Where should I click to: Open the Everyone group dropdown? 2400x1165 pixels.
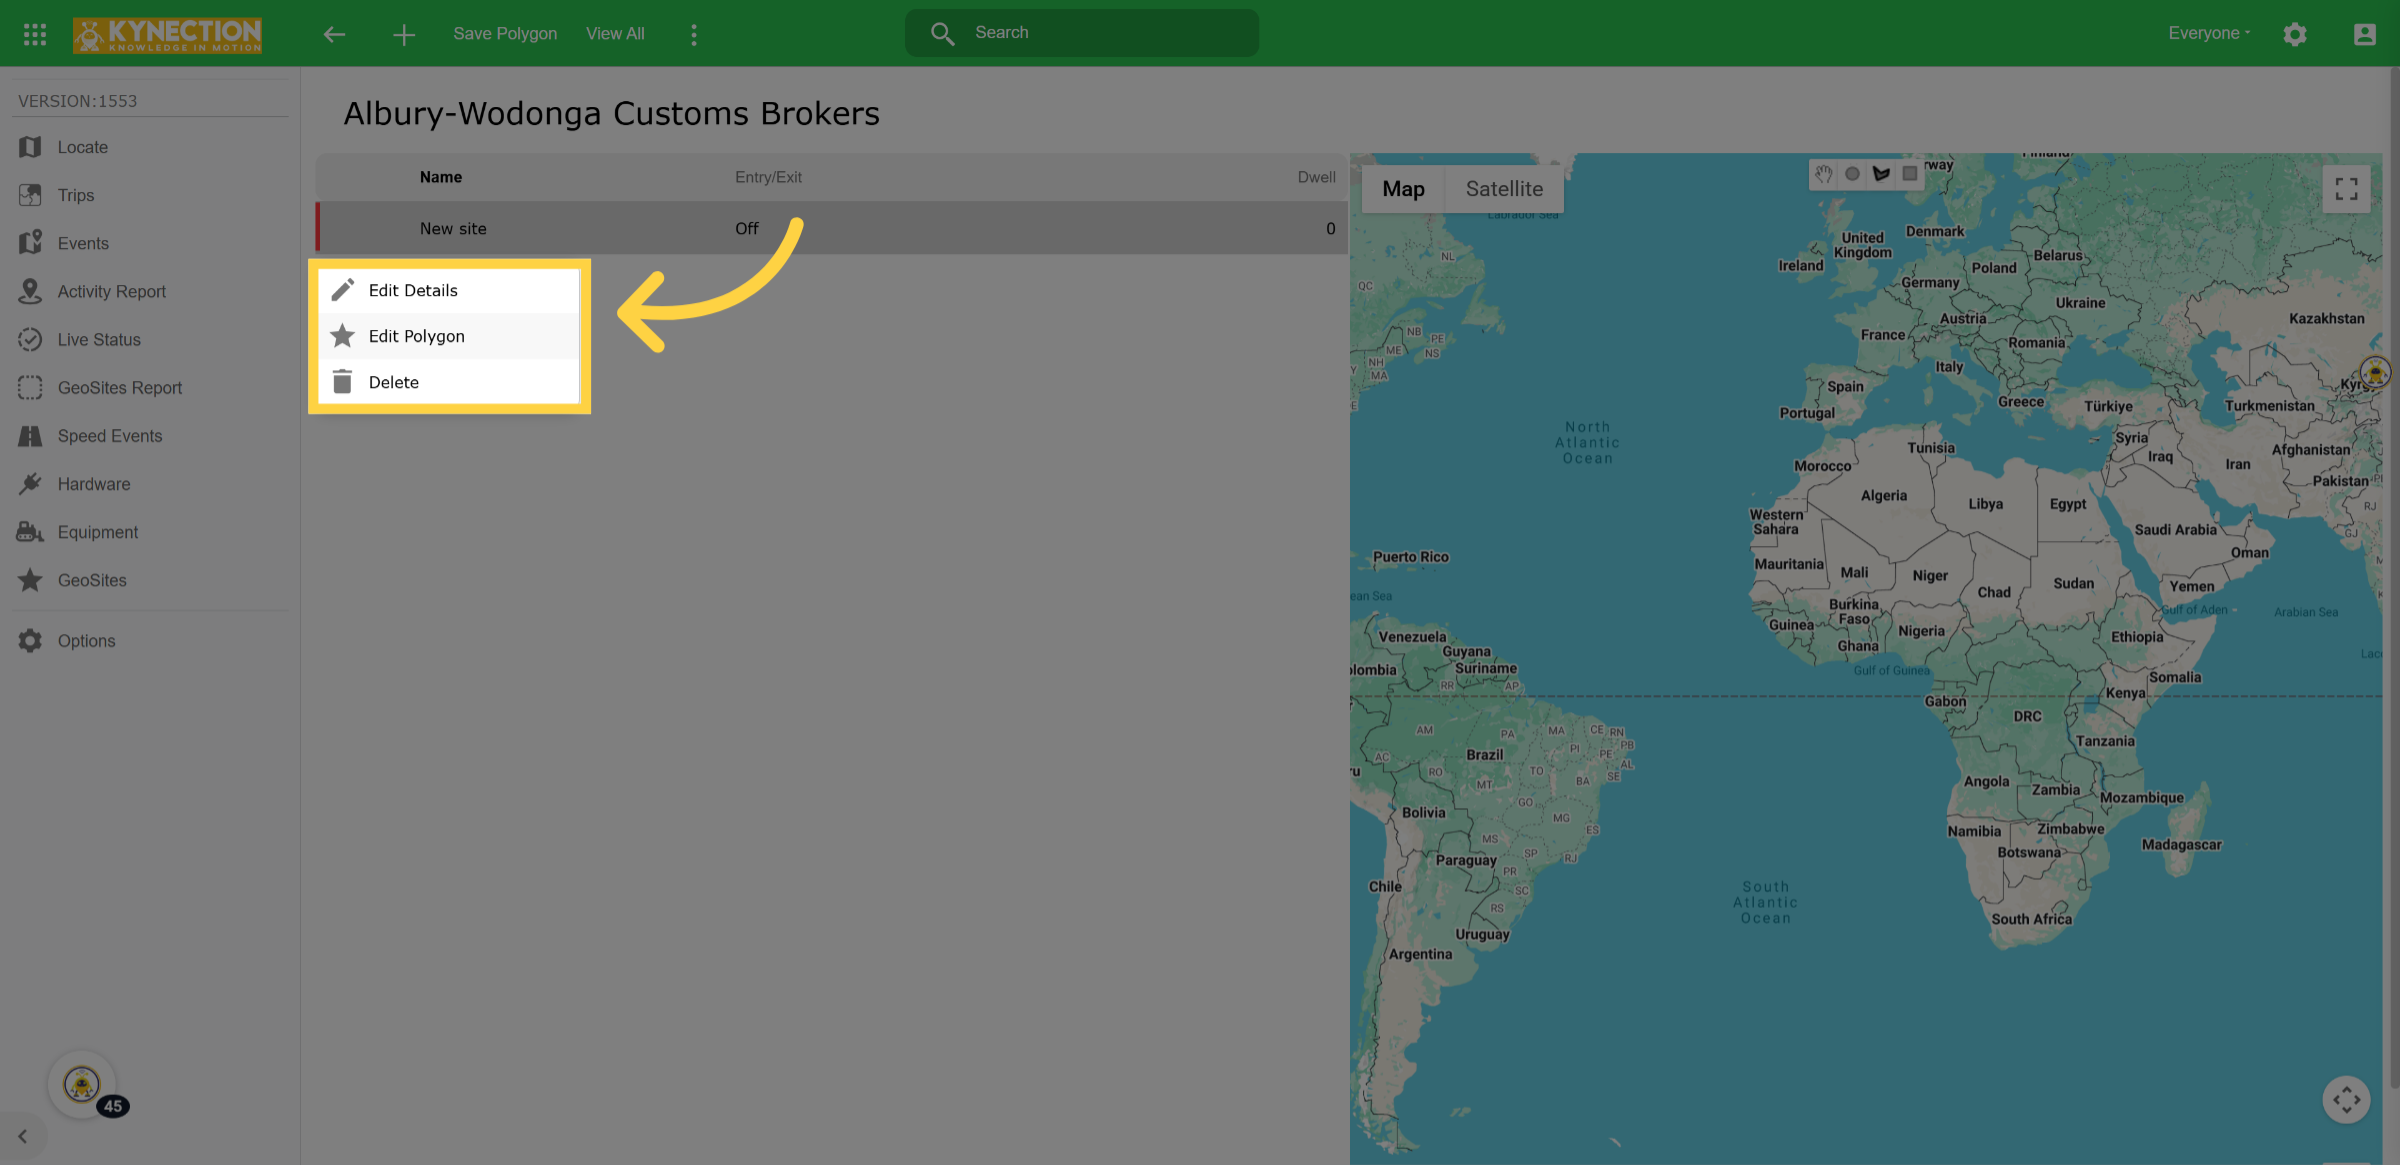click(x=2209, y=33)
